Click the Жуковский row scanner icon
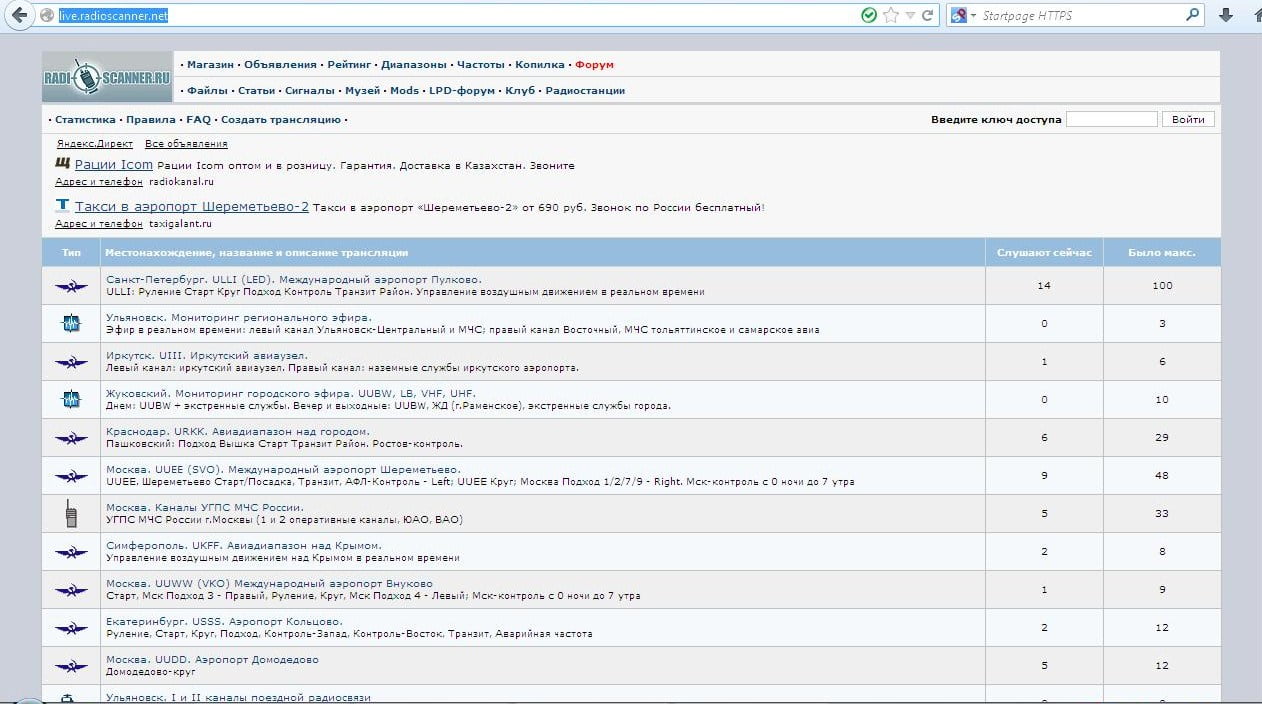The width and height of the screenshot is (1262, 704). click(71, 400)
